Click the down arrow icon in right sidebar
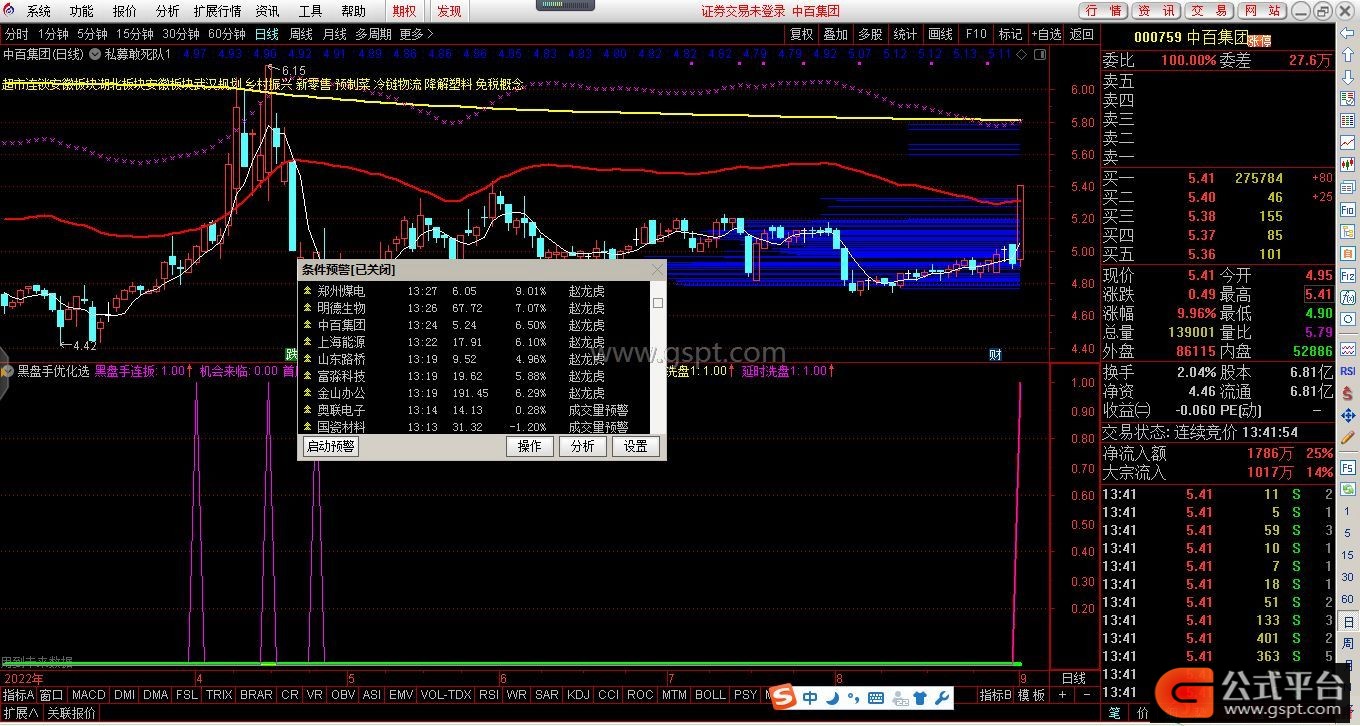The image size is (1360, 726). [1348, 76]
